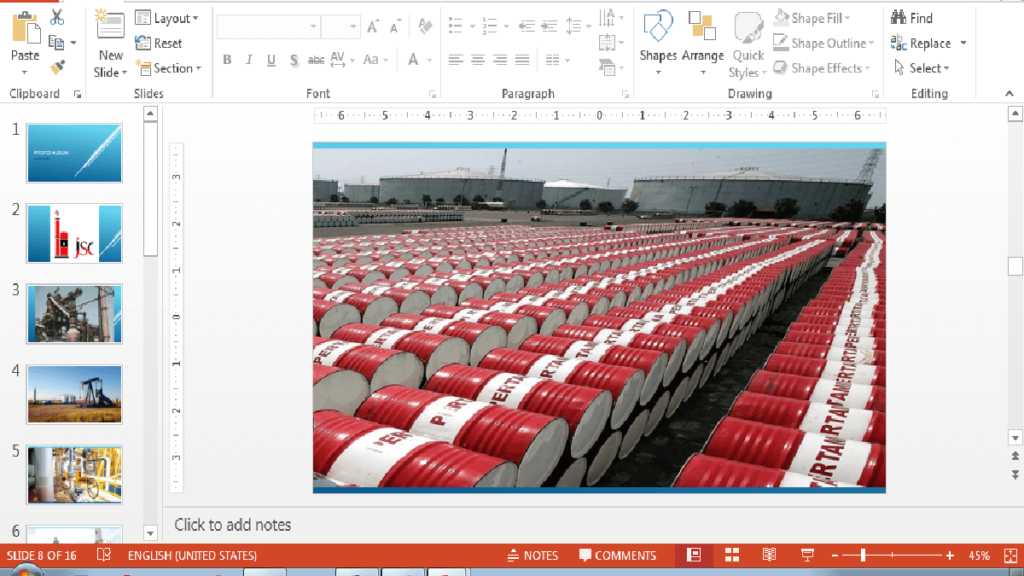Start Slide Show from the status bar icon

tap(807, 555)
